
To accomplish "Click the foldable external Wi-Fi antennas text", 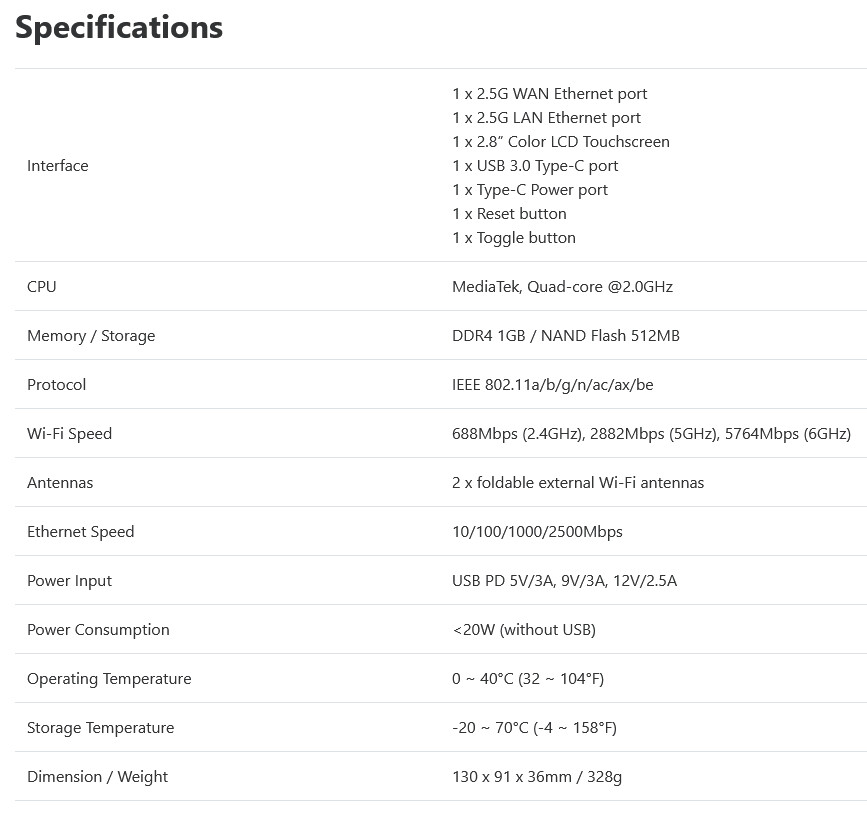I will click(x=591, y=483).
